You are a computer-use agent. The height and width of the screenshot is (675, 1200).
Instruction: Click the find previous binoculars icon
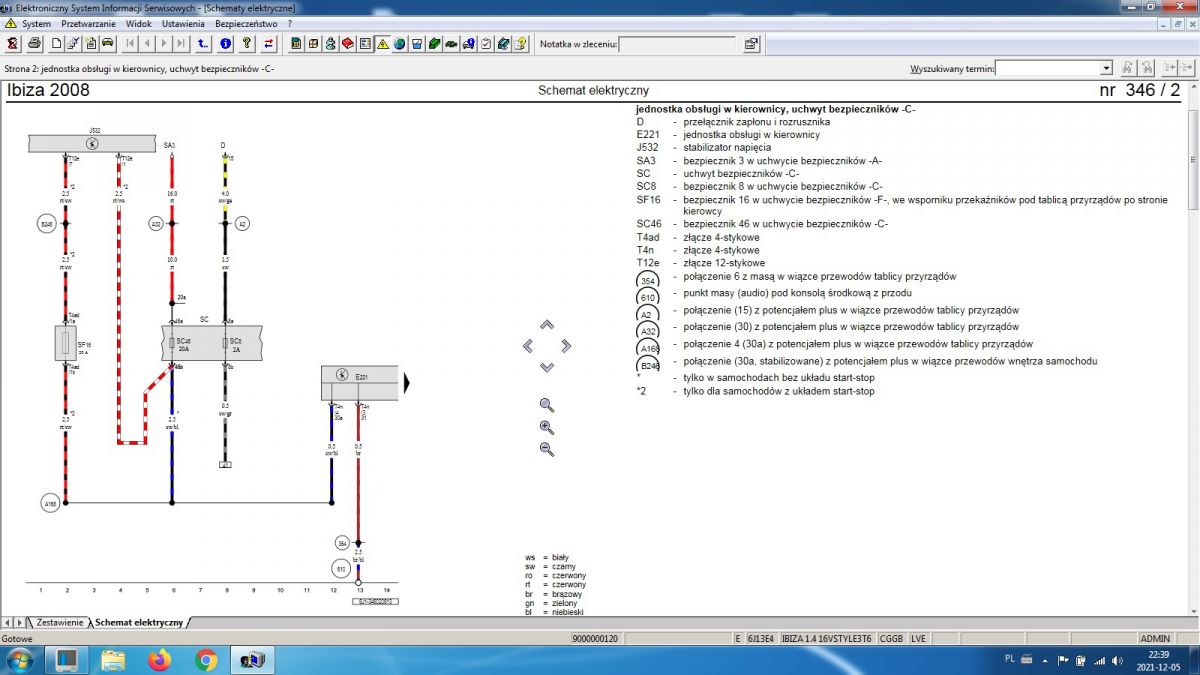tap(1148, 67)
